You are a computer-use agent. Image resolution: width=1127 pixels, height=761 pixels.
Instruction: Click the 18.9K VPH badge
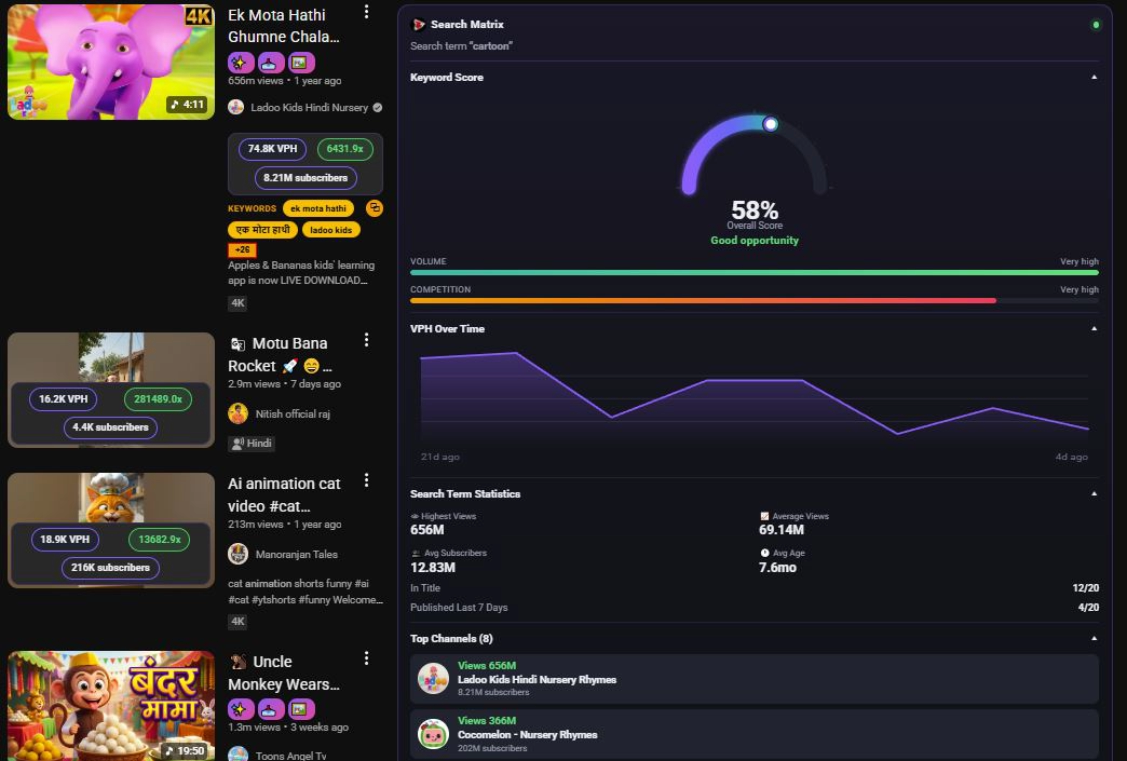(65, 539)
